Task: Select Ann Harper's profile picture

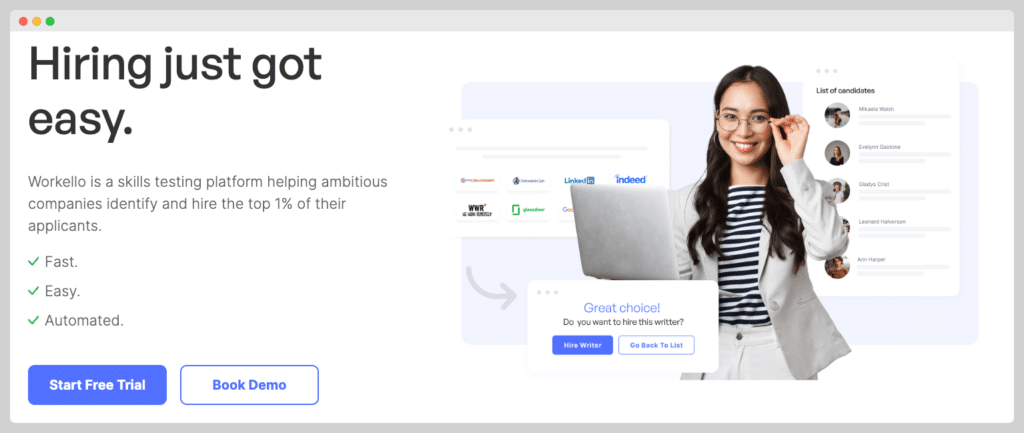Action: point(837,266)
